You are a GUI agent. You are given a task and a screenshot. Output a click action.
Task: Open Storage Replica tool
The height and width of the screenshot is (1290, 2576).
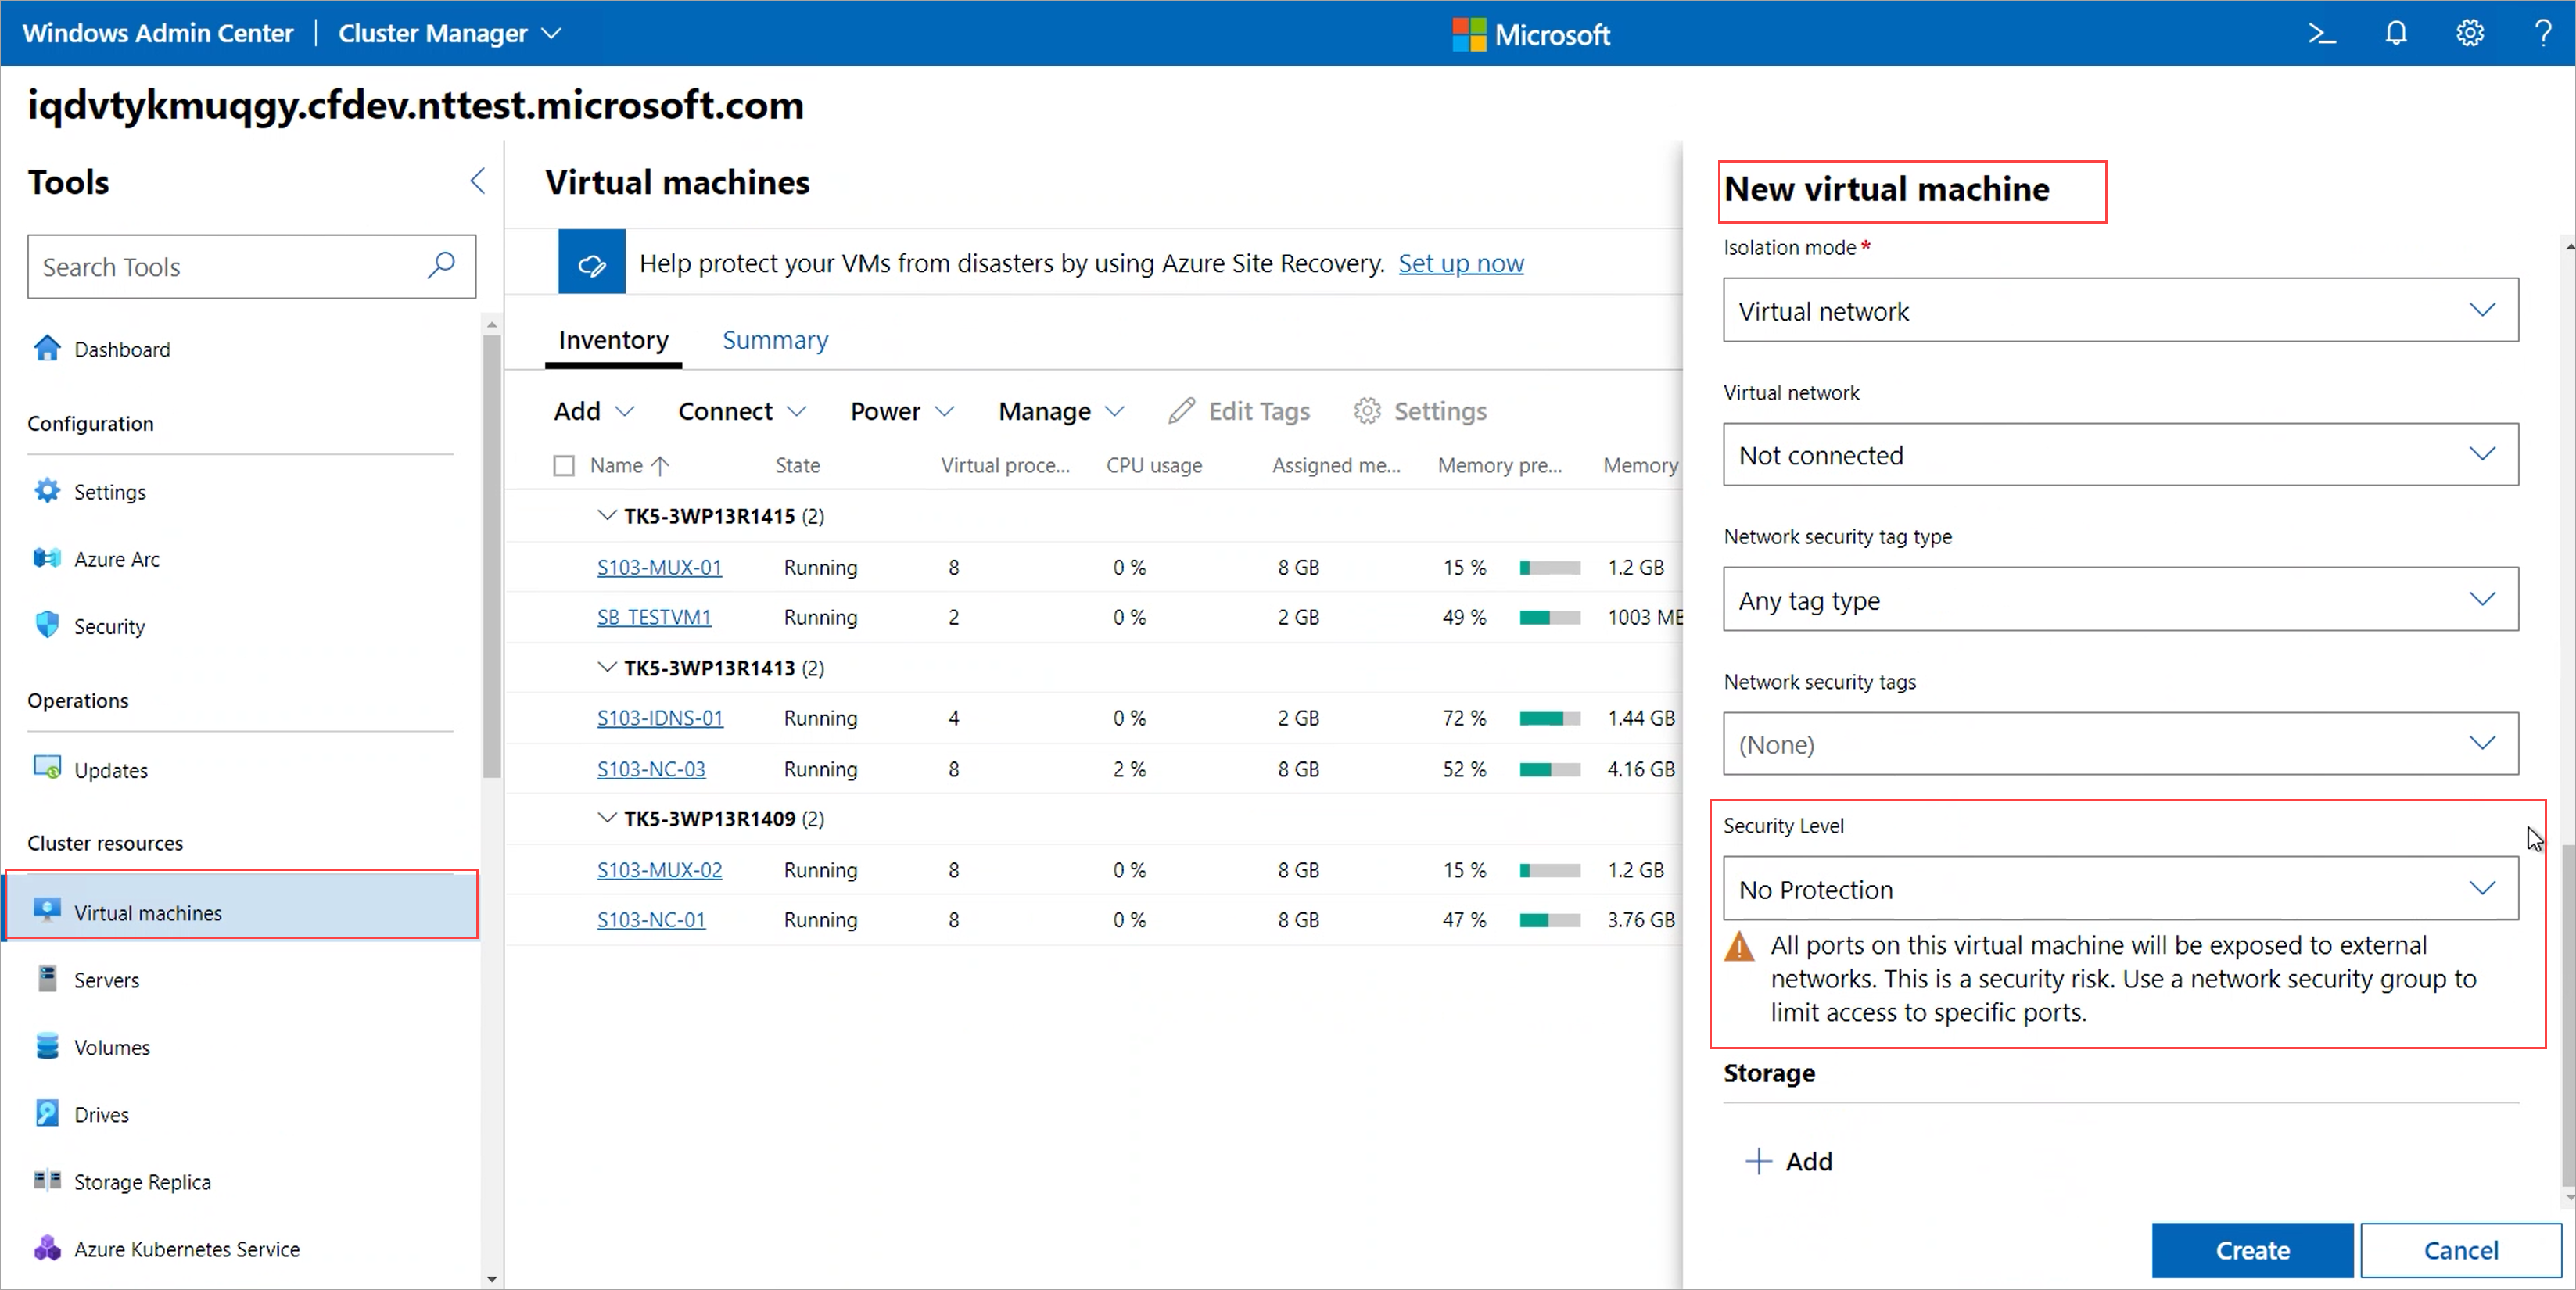[142, 1182]
